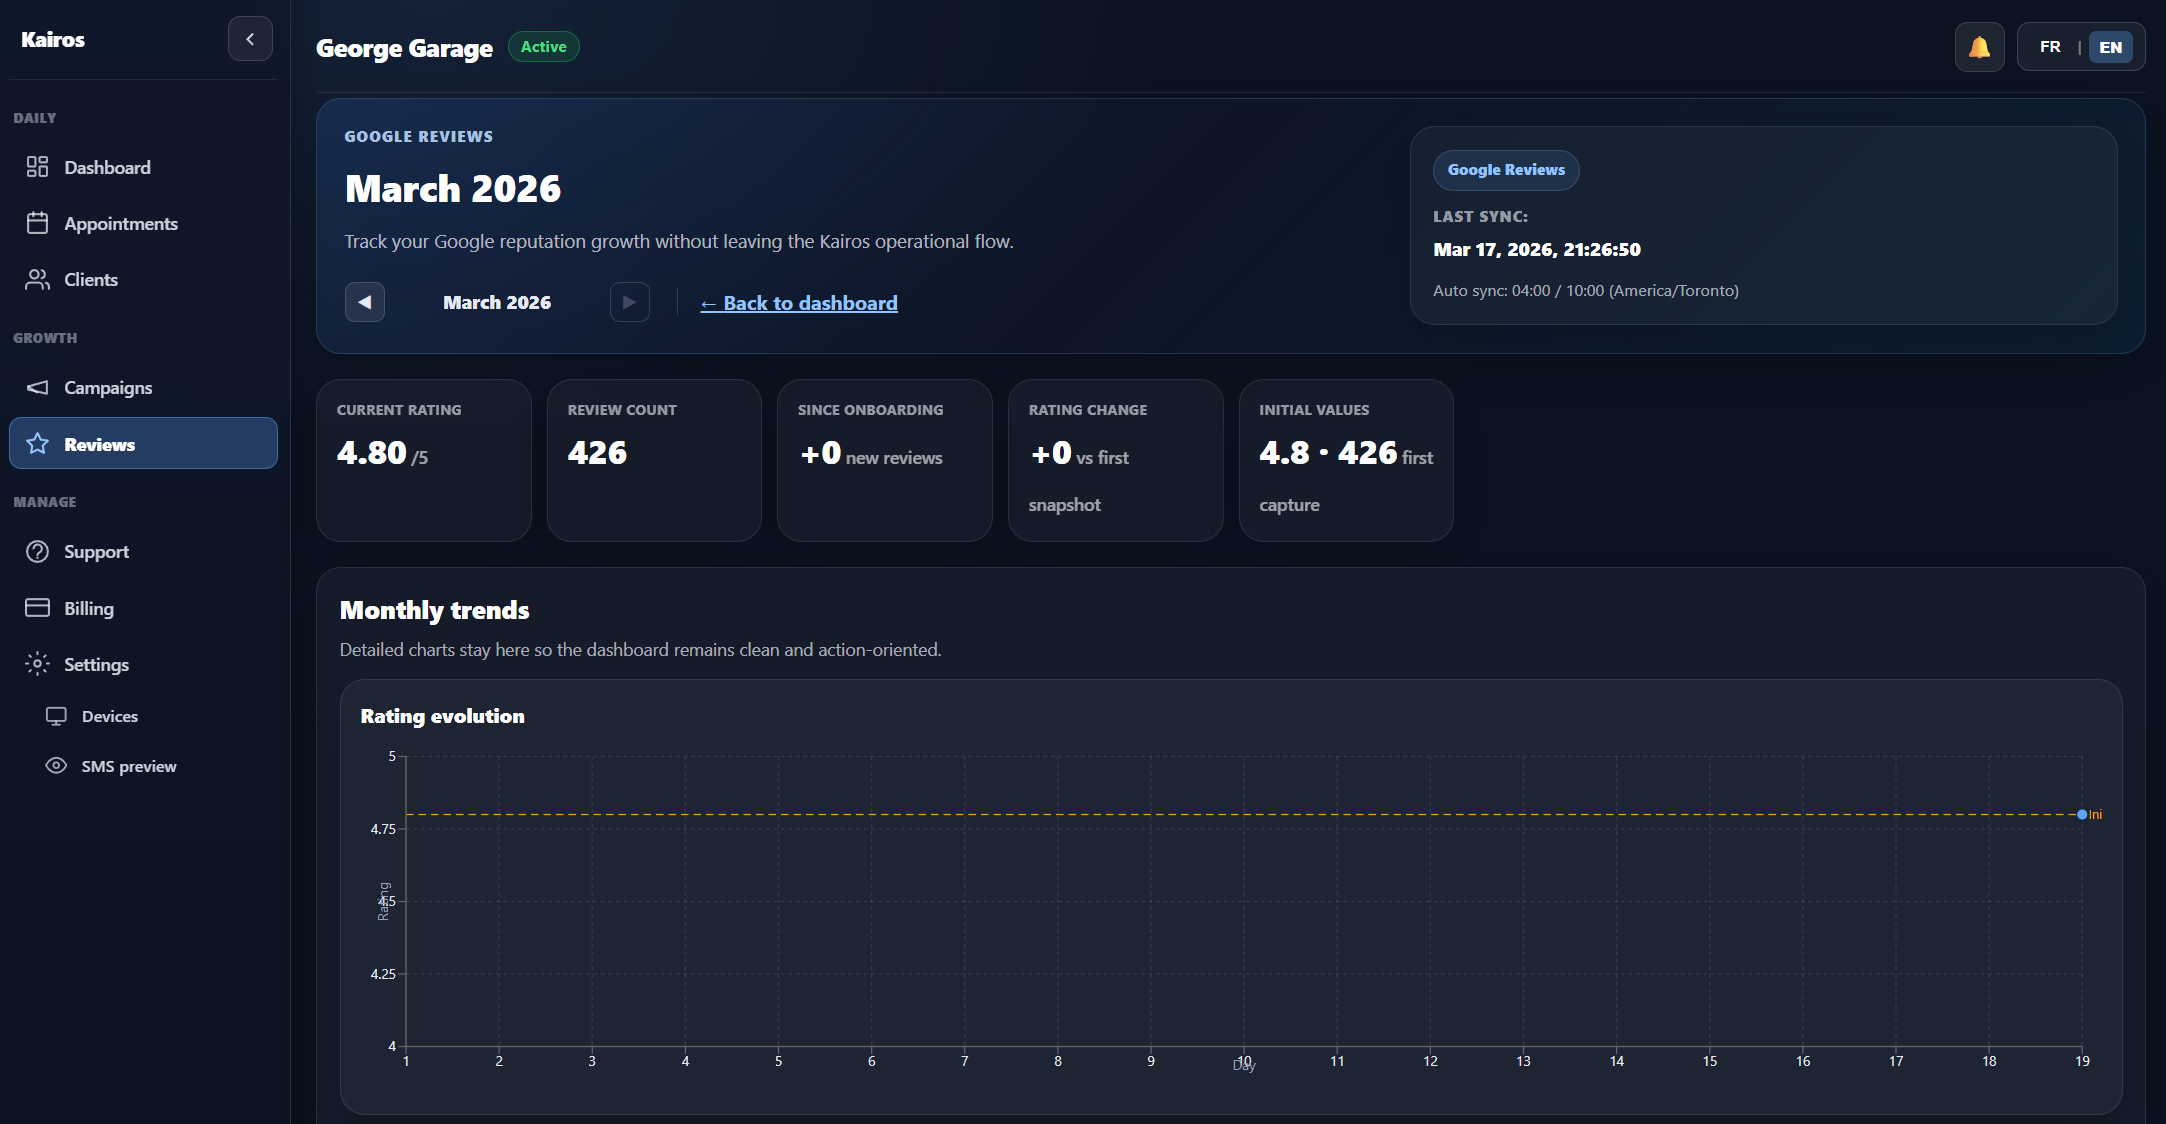Select the EN language option
The width and height of the screenshot is (2166, 1124).
[2110, 47]
